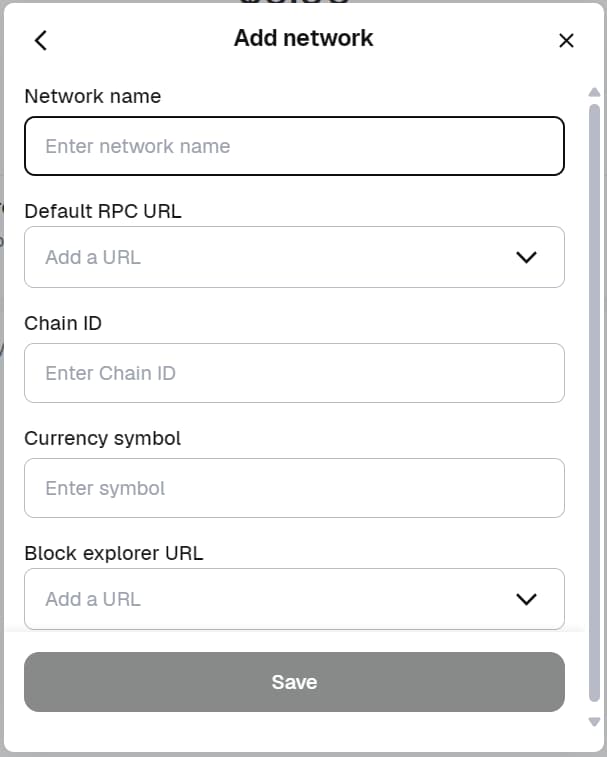Viewport: 607px width, 757px height.
Task: Click the Default RPC URL label
Action: click(x=103, y=211)
